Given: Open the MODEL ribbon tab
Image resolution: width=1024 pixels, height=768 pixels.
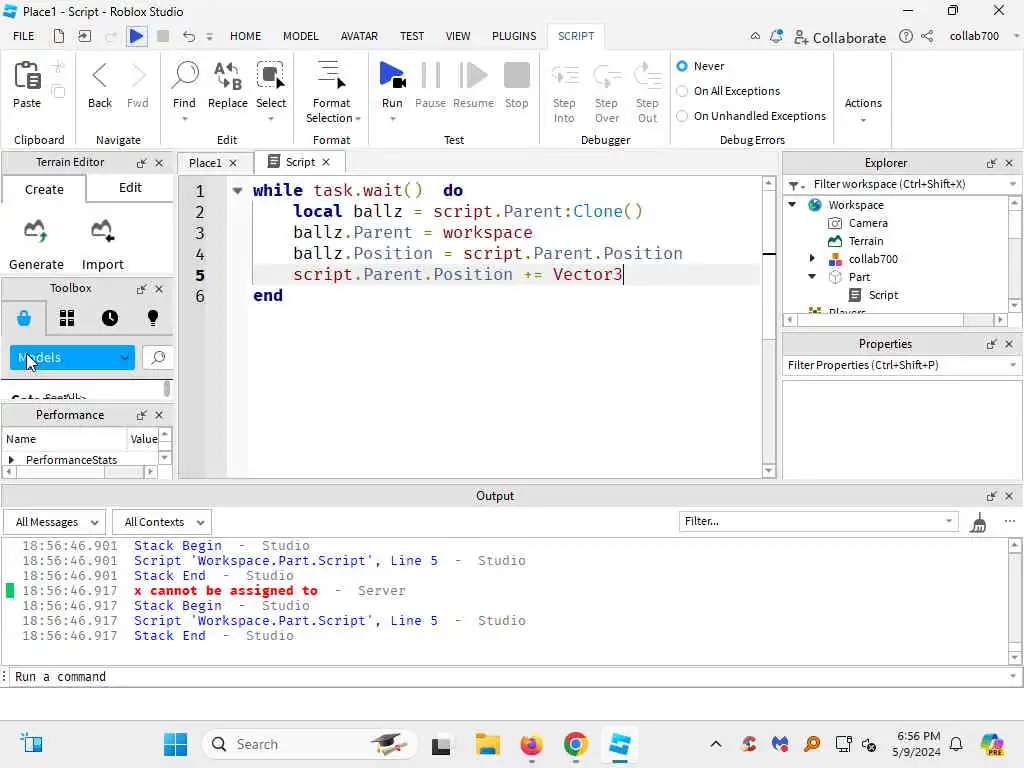Looking at the screenshot, I should [300, 36].
